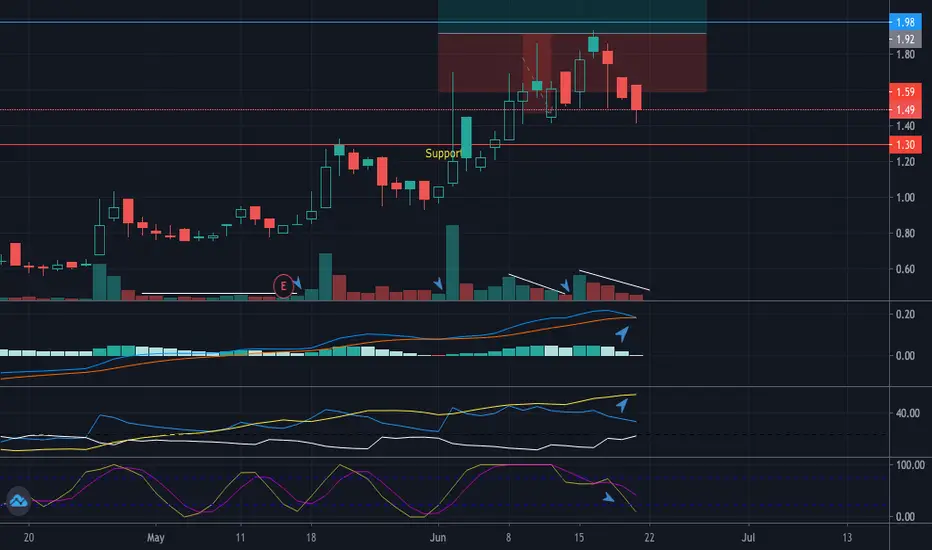Image resolution: width=932 pixels, height=550 pixels.
Task: Click the 1.49 red price label
Action: click(x=905, y=109)
